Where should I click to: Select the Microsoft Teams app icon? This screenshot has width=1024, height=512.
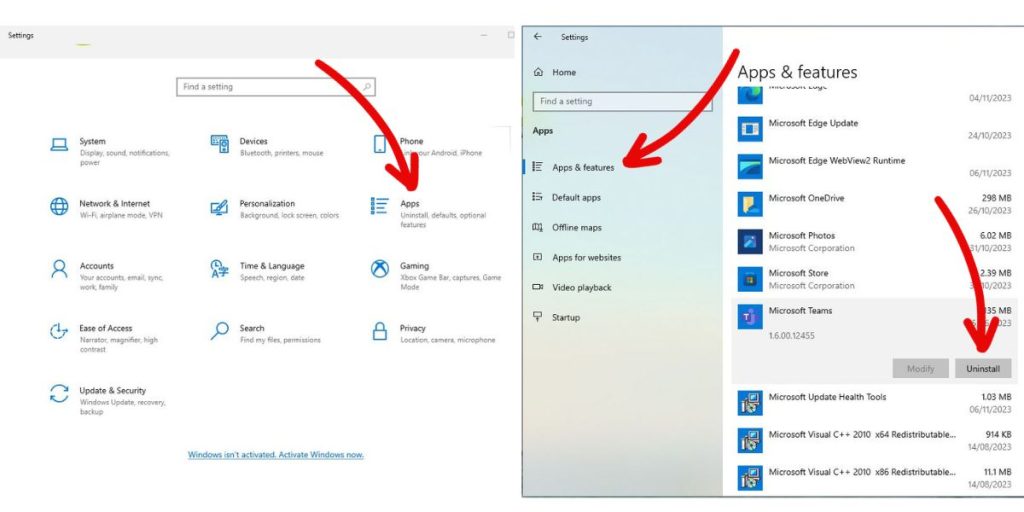pos(750,317)
